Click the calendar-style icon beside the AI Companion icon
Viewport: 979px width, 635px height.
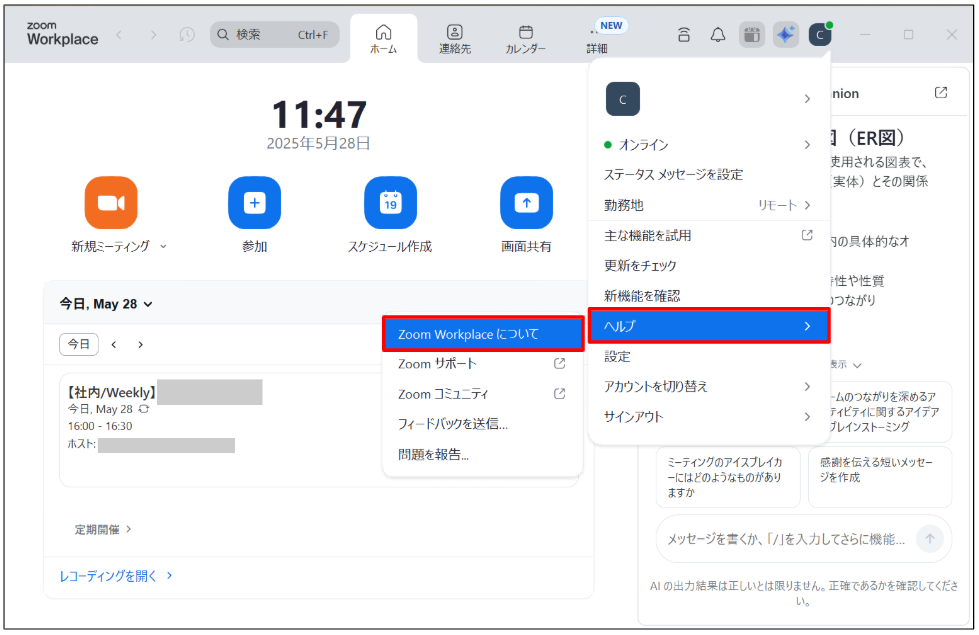click(x=752, y=35)
